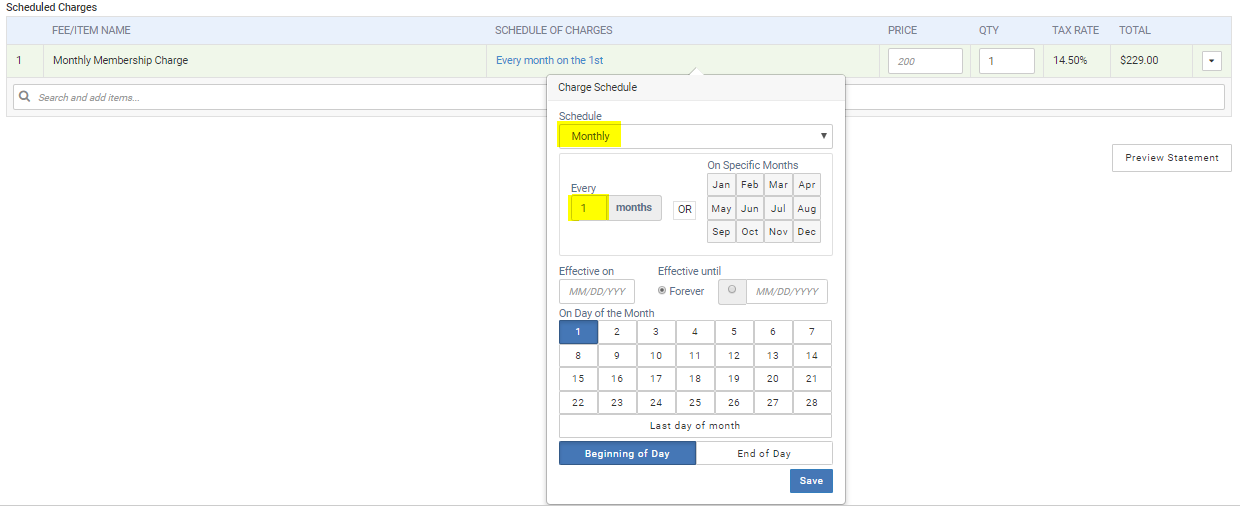
Task: Switch to End of Day option
Action: (764, 454)
